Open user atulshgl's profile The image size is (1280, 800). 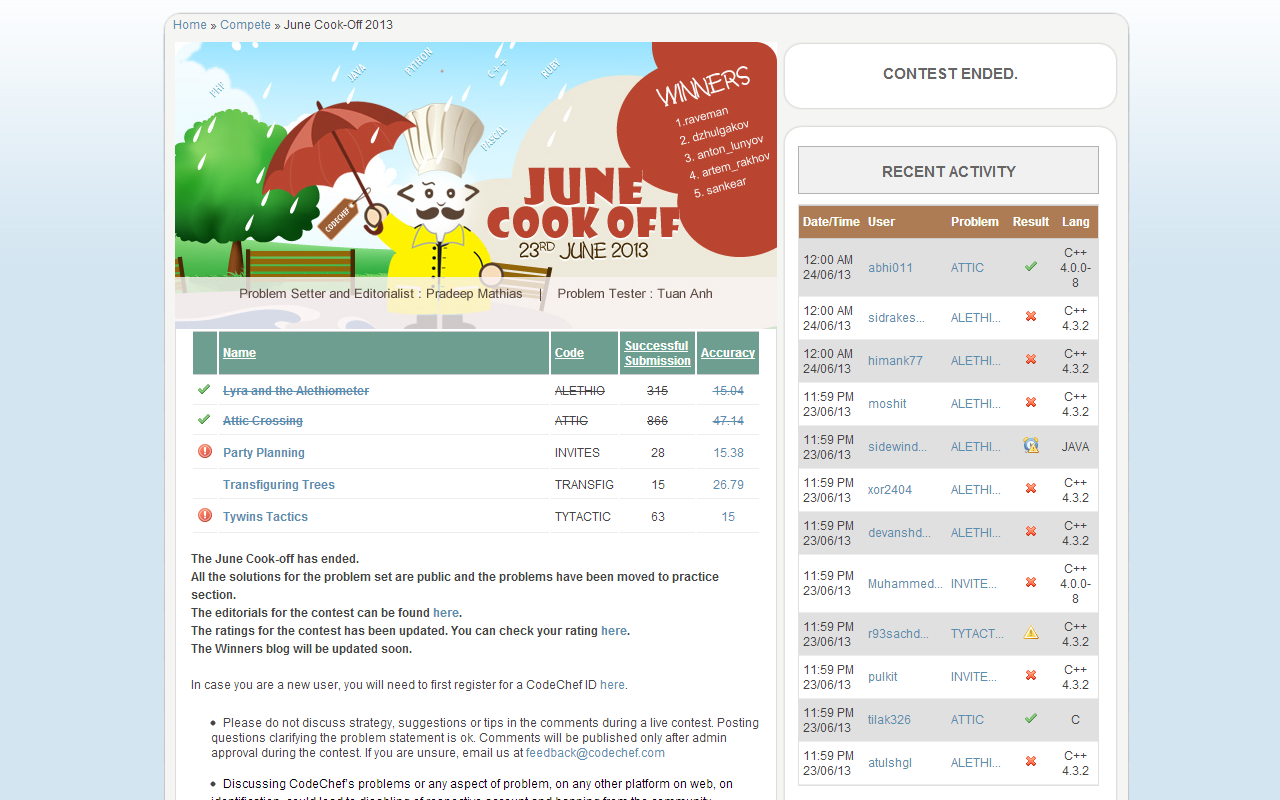tap(890, 763)
